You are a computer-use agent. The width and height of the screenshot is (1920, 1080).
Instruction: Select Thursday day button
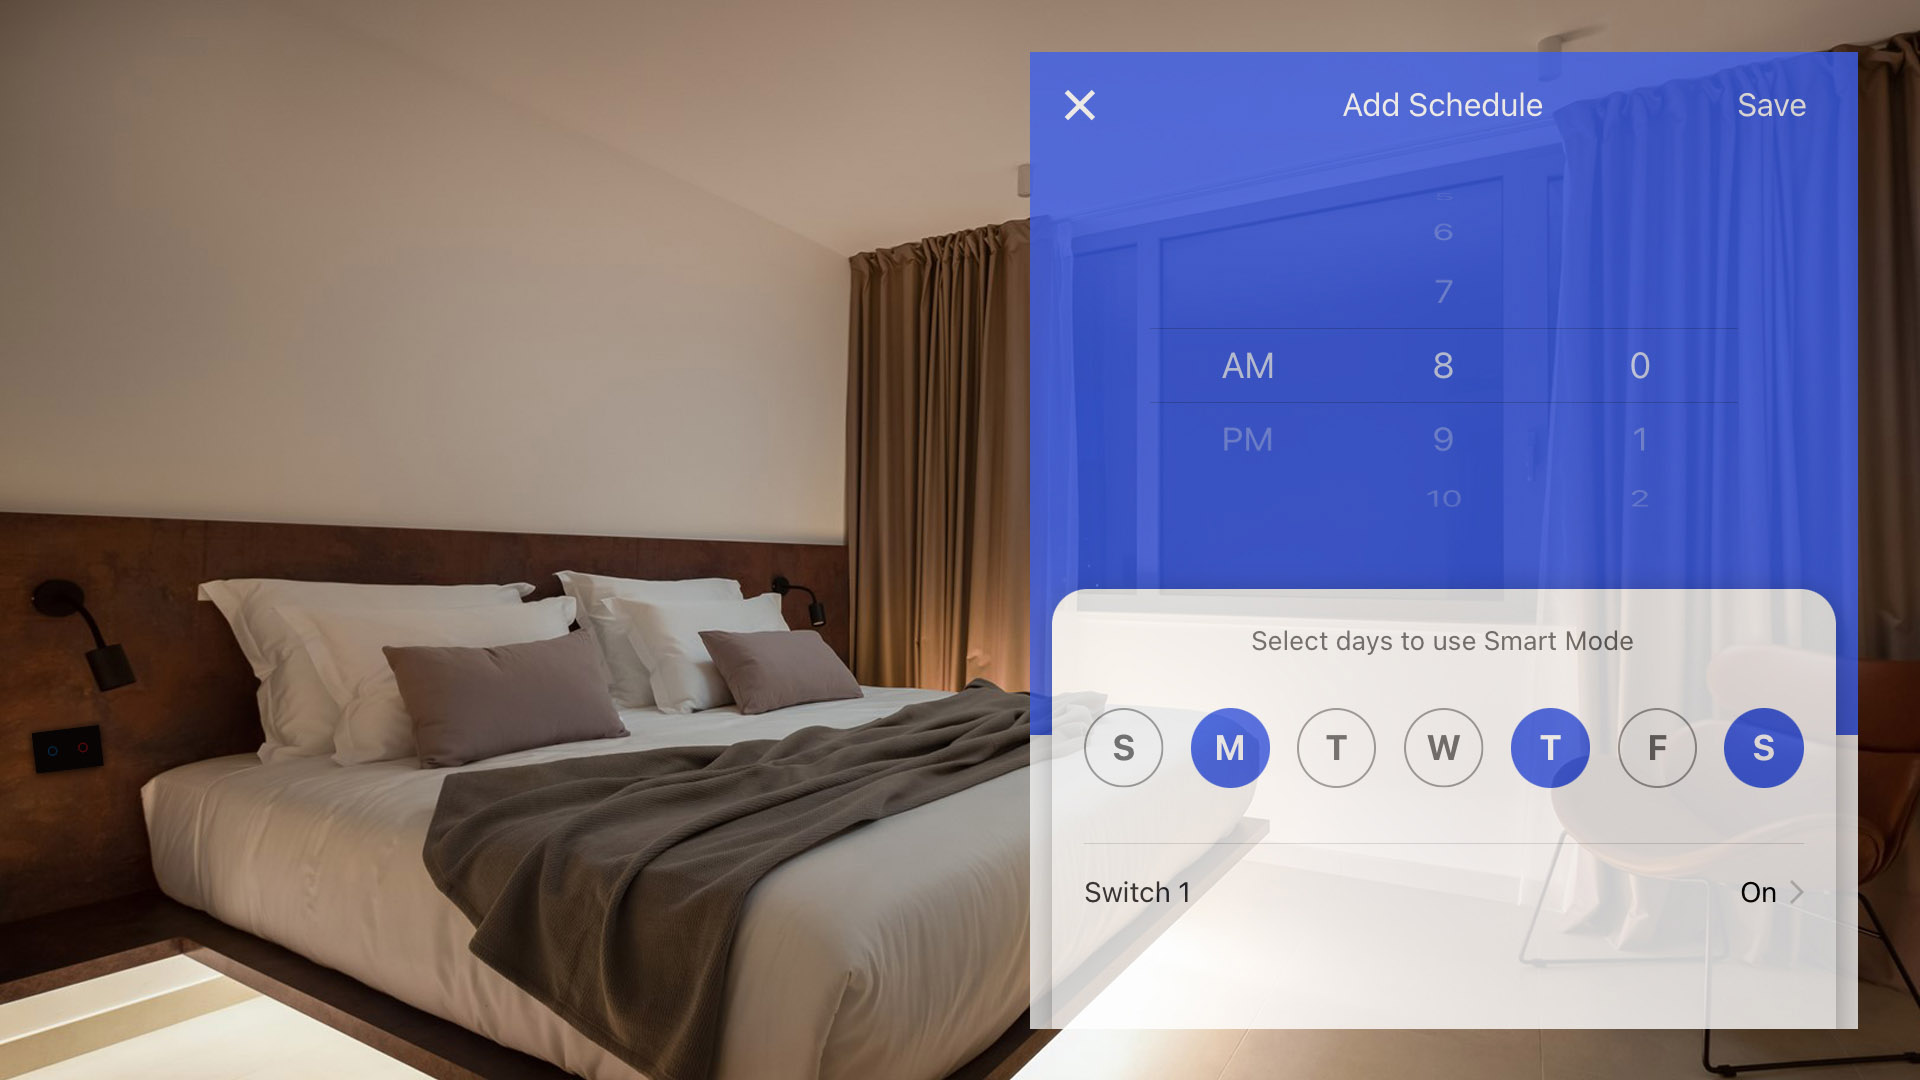coord(1549,748)
